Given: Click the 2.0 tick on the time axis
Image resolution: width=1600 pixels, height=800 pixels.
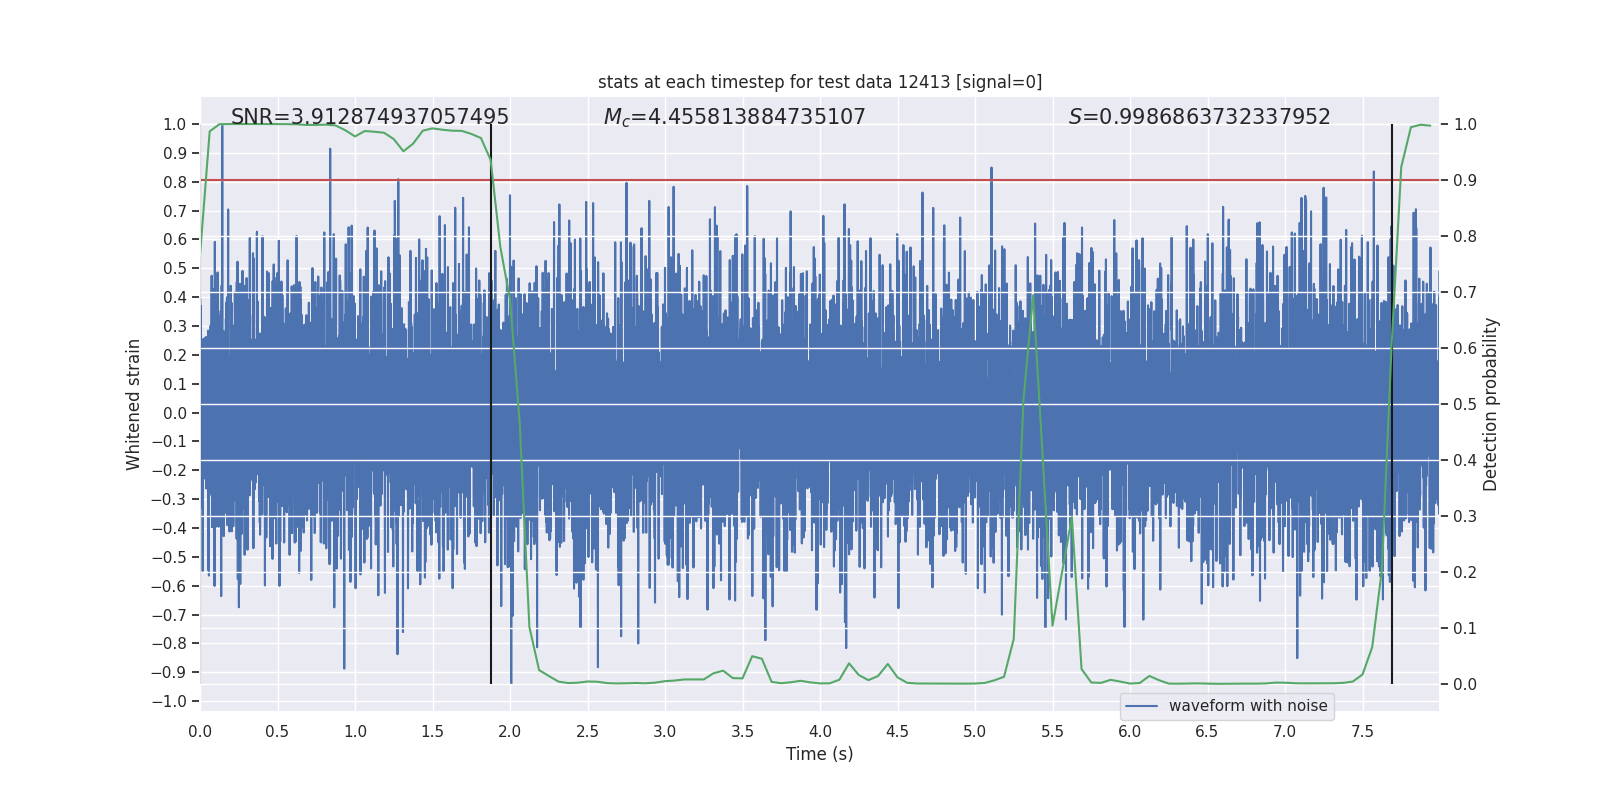Looking at the screenshot, I should [510, 731].
